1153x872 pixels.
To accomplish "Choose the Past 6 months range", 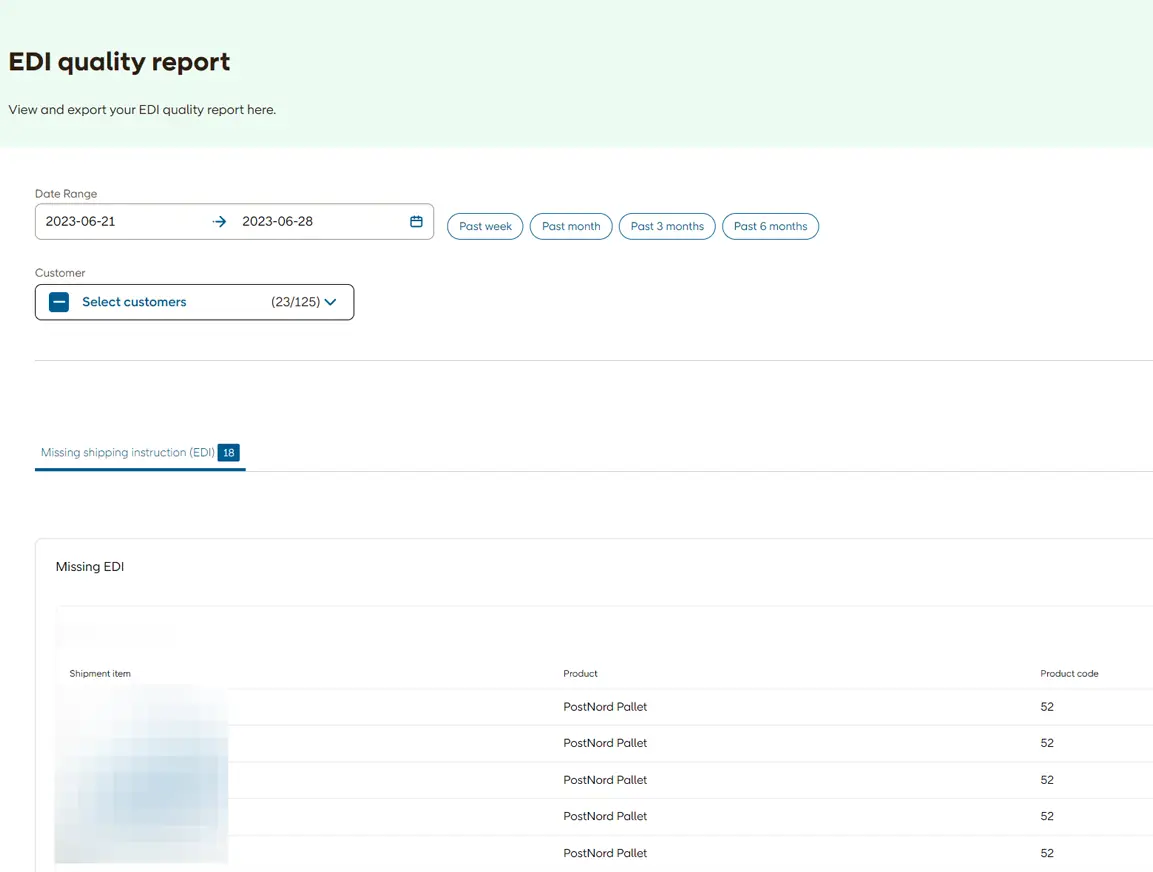I will click(770, 226).
